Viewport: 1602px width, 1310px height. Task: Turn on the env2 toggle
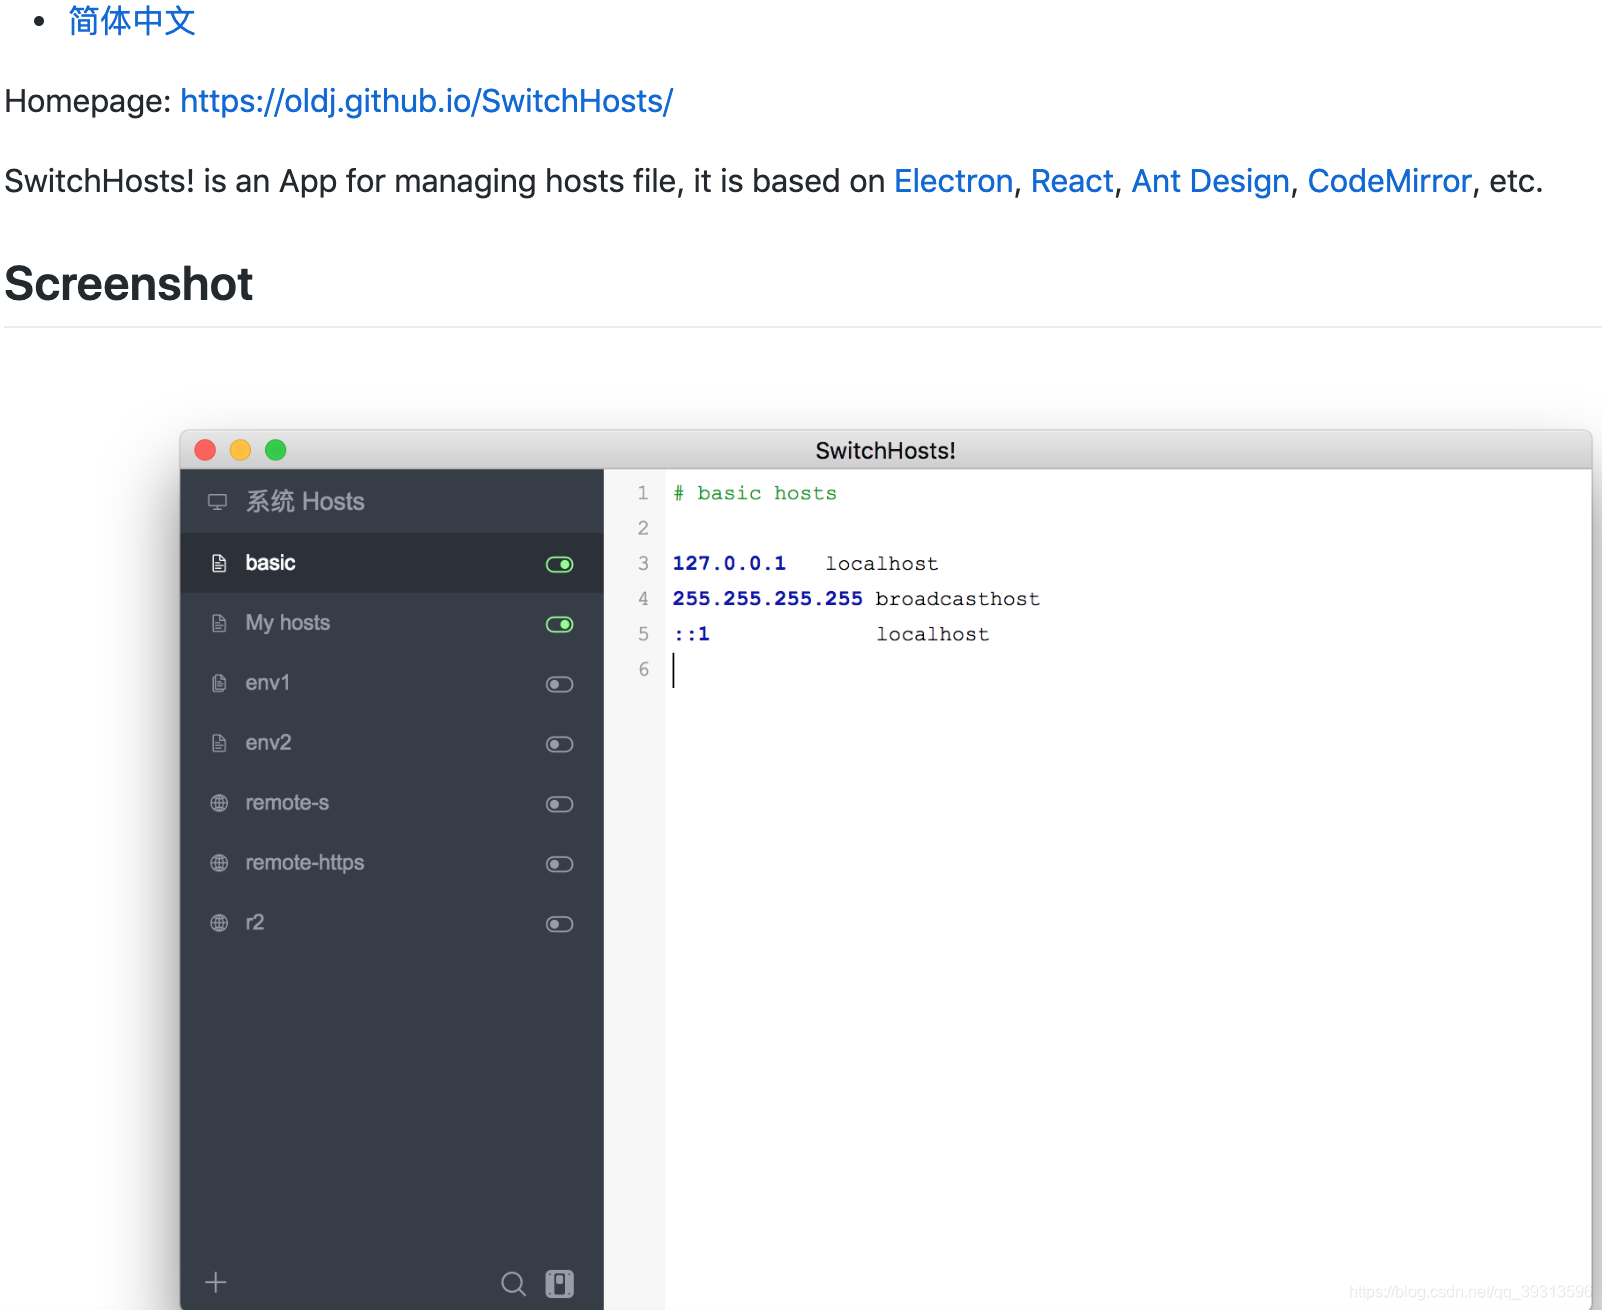(x=559, y=744)
